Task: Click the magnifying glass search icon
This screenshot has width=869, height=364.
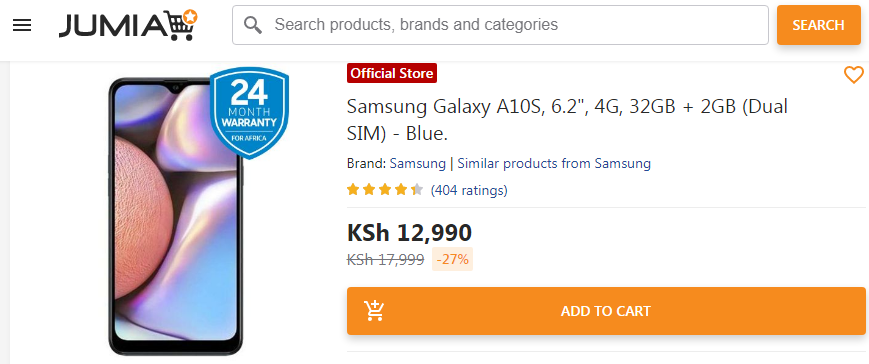Action: tap(253, 25)
